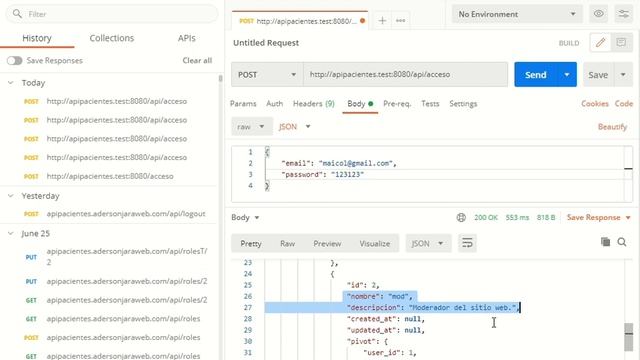
Task: Open the request JSON format dropdown
Action: point(294,127)
